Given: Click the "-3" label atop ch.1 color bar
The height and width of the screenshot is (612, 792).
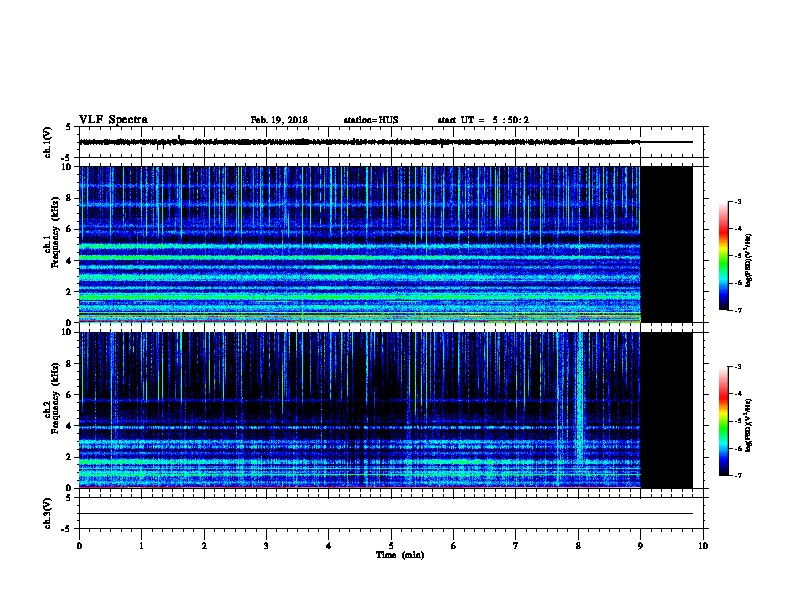Looking at the screenshot, I should click(737, 201).
